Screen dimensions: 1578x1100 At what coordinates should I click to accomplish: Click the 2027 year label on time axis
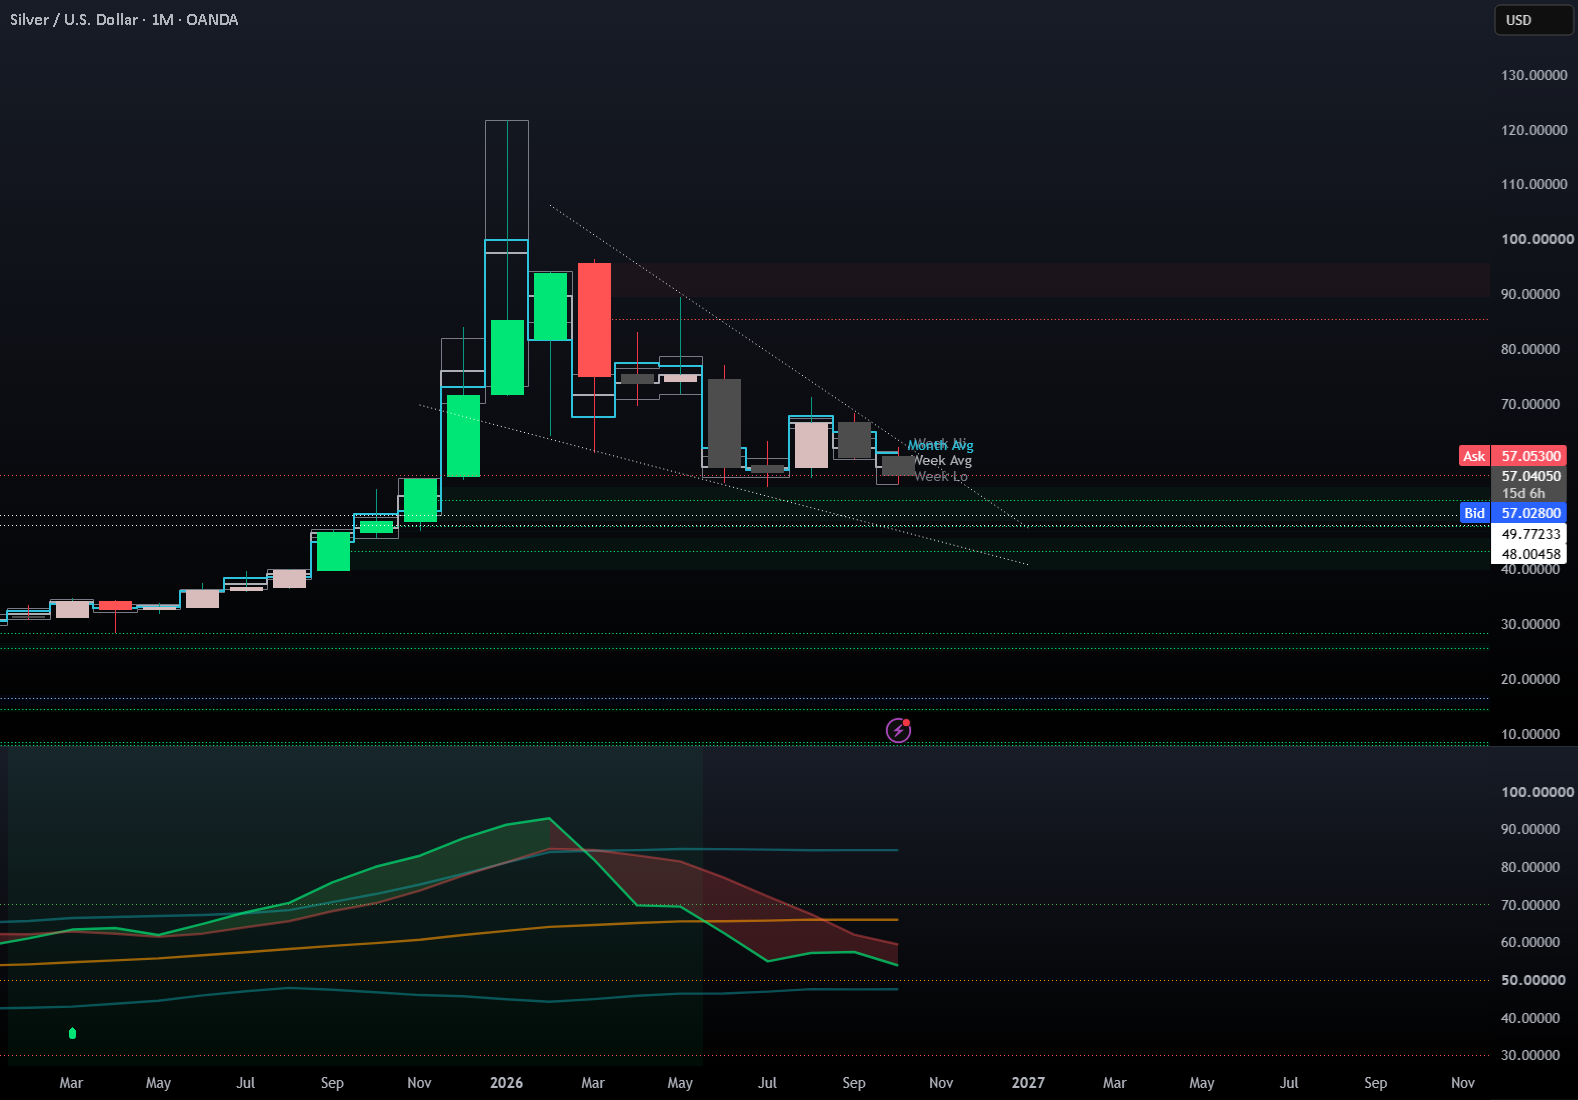pos(1028,1083)
